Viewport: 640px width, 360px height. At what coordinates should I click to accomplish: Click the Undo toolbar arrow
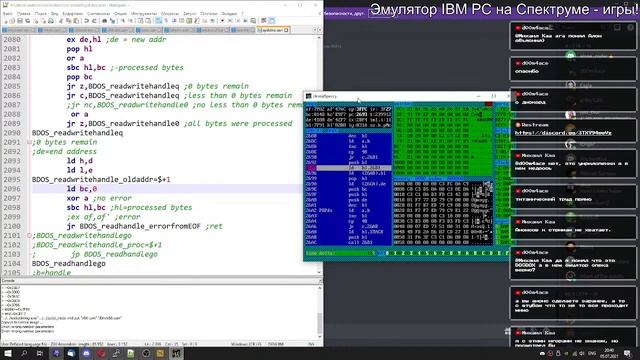coord(86,20)
